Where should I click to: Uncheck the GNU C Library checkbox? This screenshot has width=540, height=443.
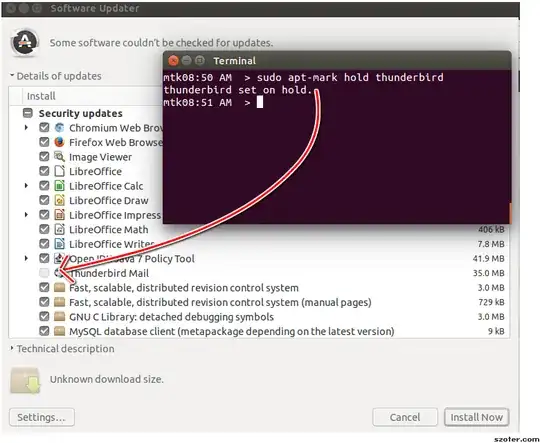coord(44,316)
